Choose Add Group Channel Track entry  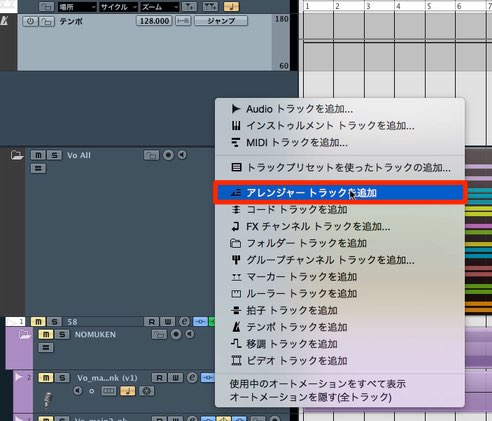coord(340,260)
